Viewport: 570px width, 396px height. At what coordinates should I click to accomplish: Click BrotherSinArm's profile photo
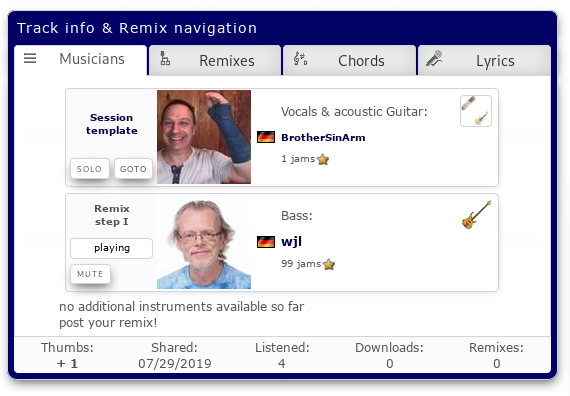tap(204, 137)
